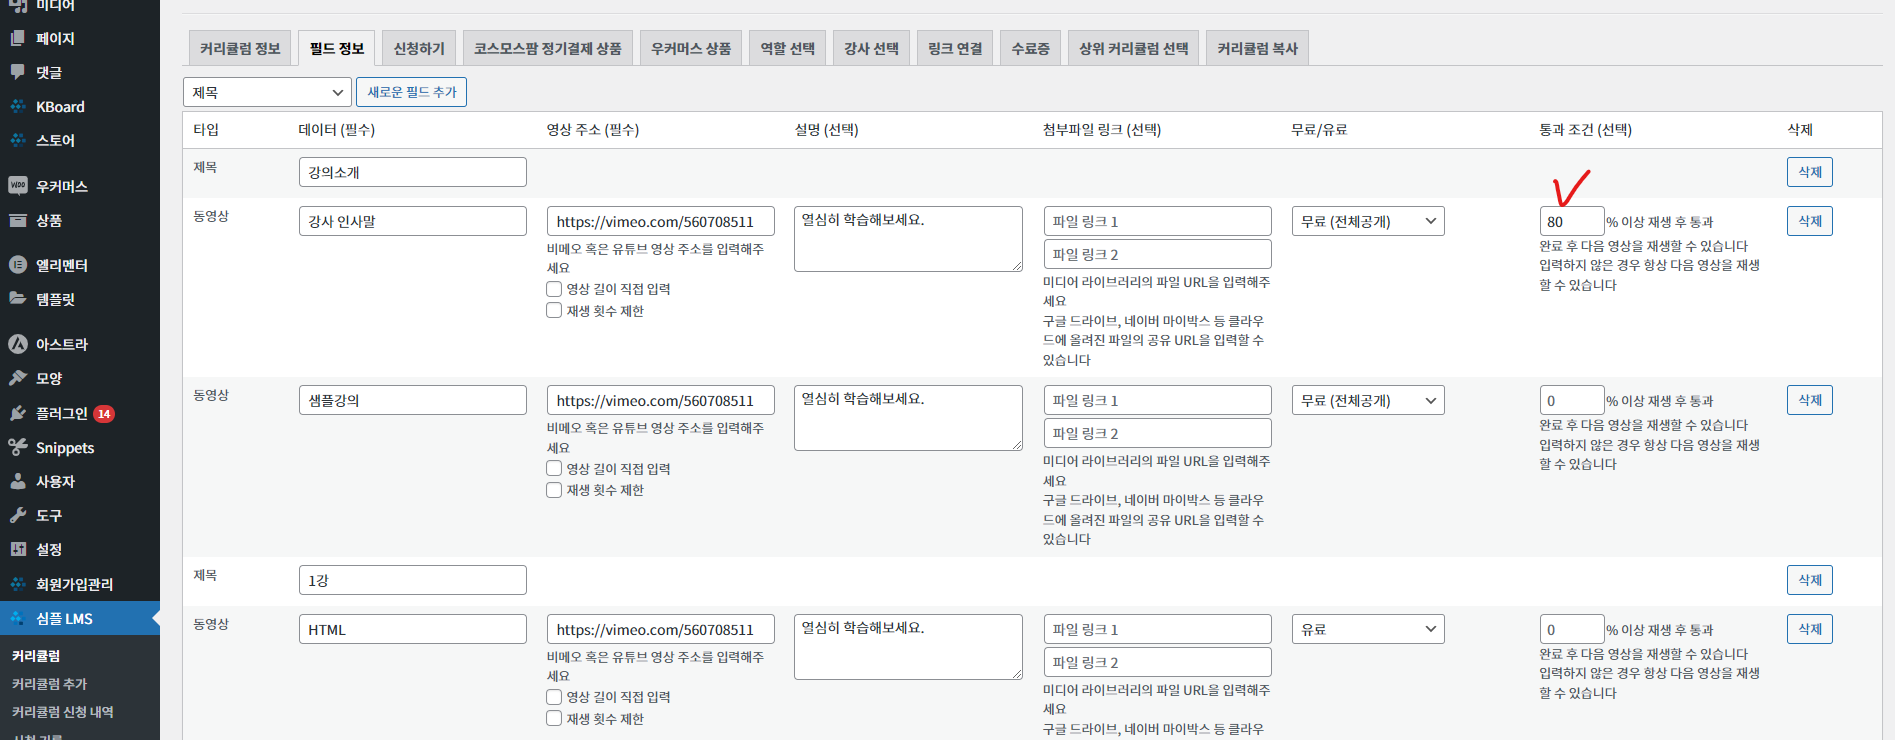1895x740 pixels.
Task: Click the 상품 archive icon
Action: click(x=18, y=220)
